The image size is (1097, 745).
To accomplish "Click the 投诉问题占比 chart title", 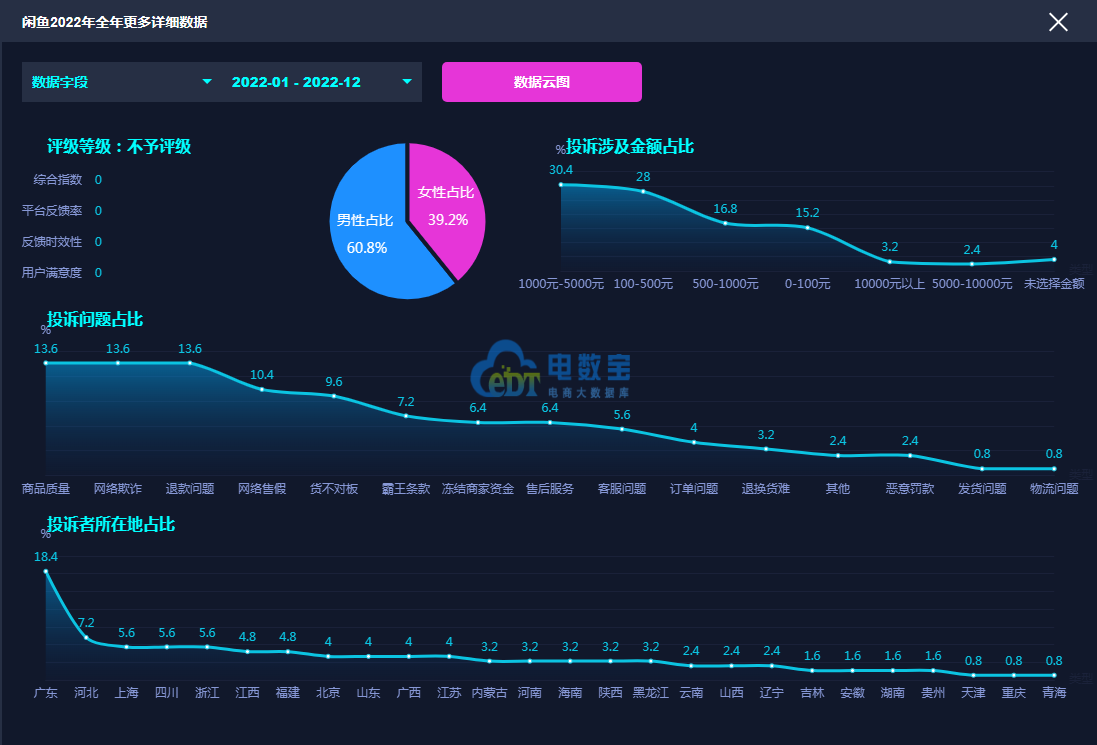I will (x=95, y=320).
